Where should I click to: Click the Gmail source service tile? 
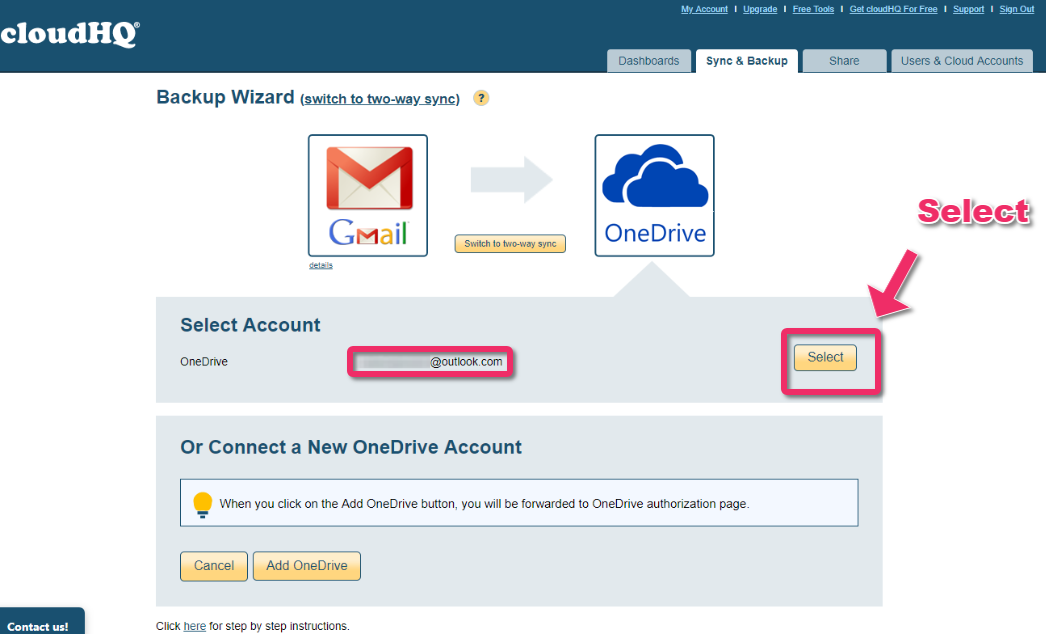[368, 196]
